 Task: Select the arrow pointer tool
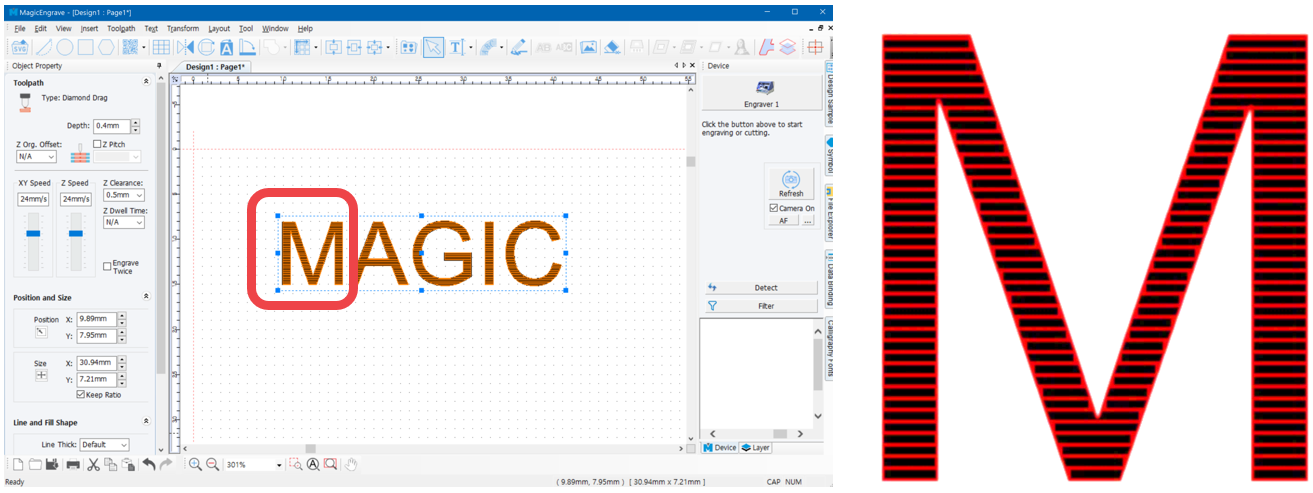(x=433, y=47)
